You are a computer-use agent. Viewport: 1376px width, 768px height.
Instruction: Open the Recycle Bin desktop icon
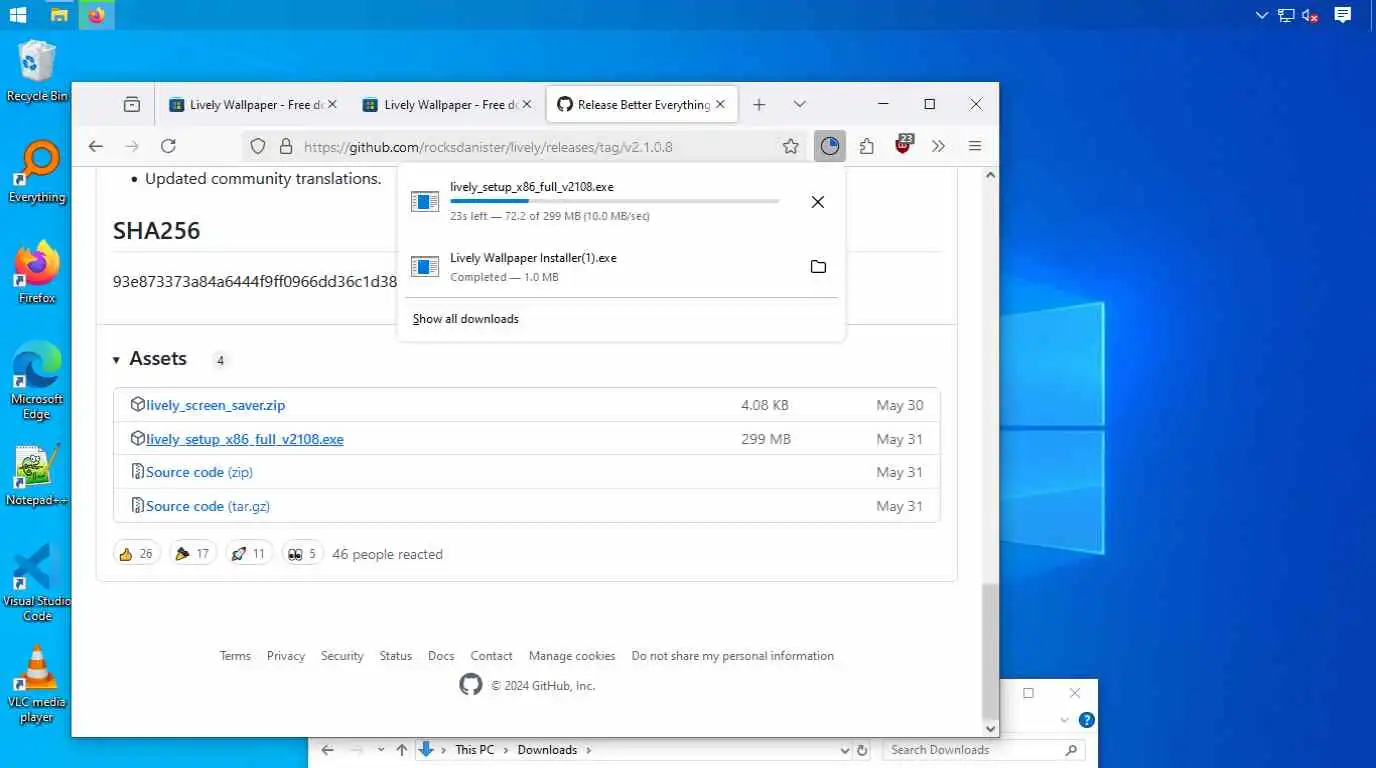point(37,70)
